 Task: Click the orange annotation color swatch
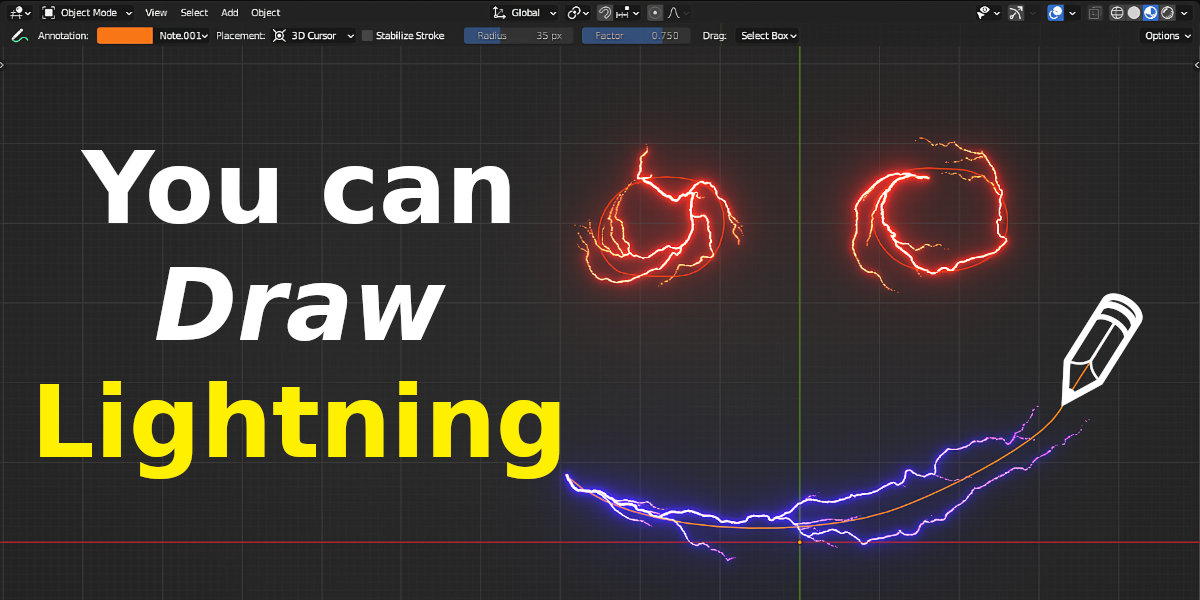(125, 35)
